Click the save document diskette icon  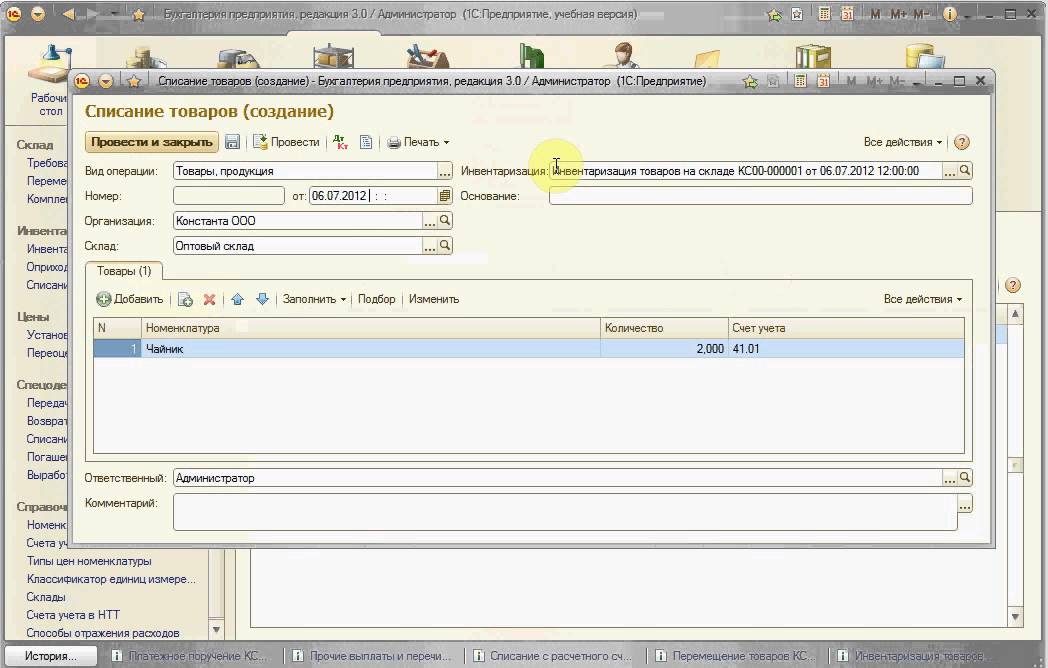pyautogui.click(x=232, y=142)
